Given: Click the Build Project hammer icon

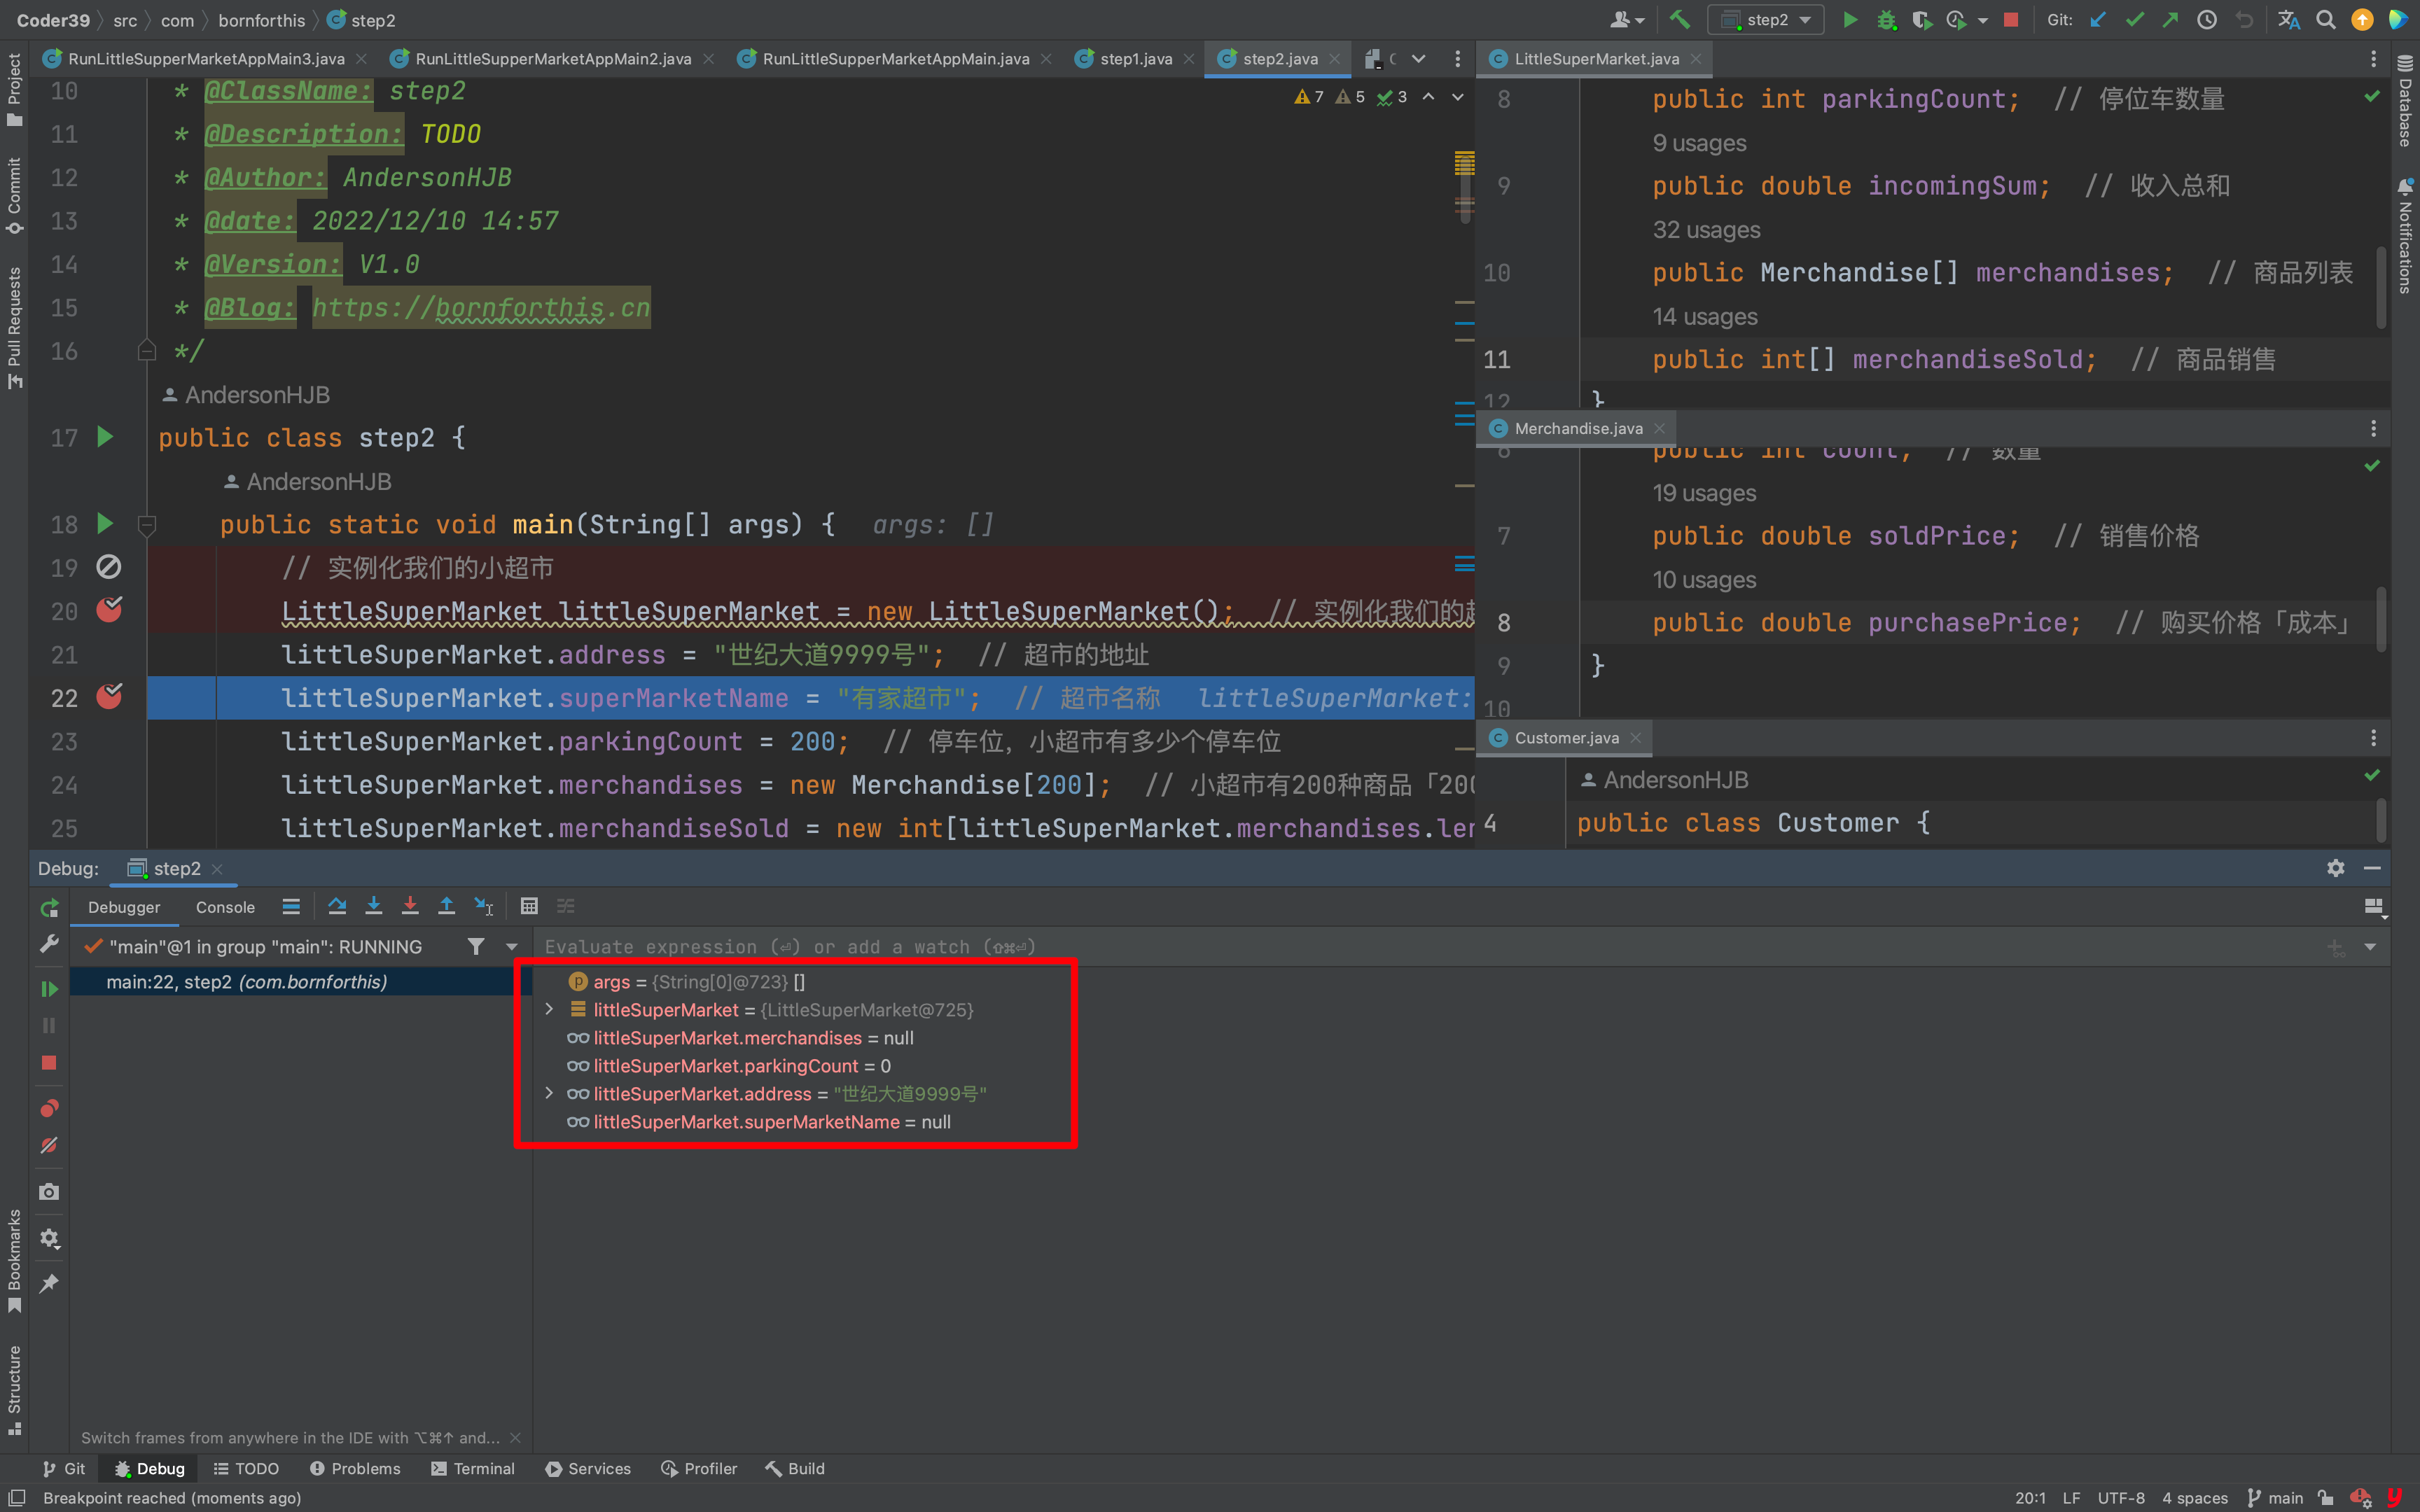Looking at the screenshot, I should [1680, 20].
